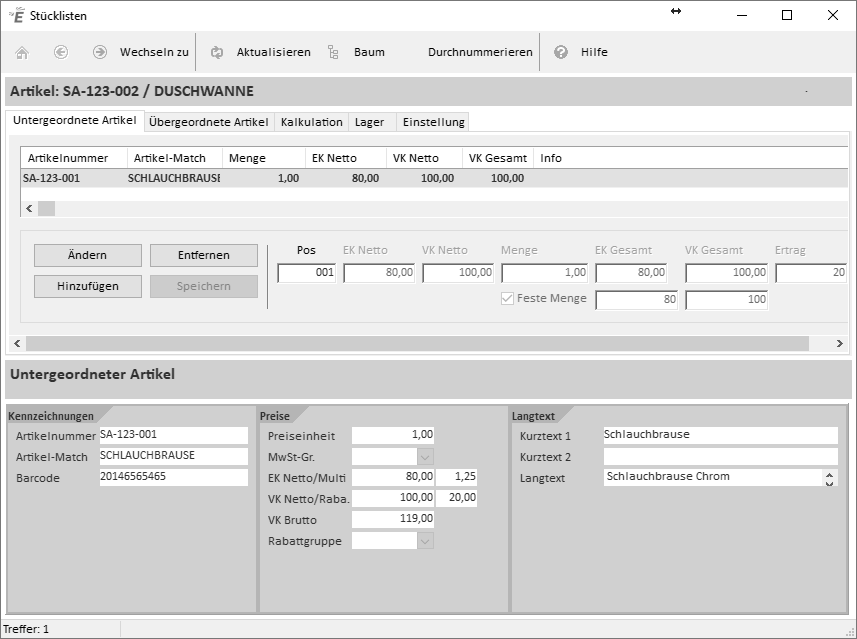
Task: Open Hilfe from the toolbar
Action: [x=594, y=52]
